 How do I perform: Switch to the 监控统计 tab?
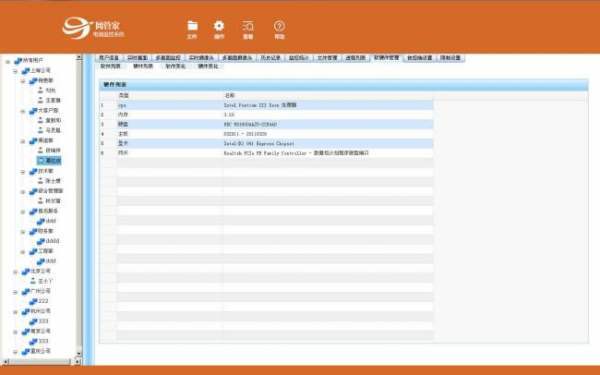299,58
